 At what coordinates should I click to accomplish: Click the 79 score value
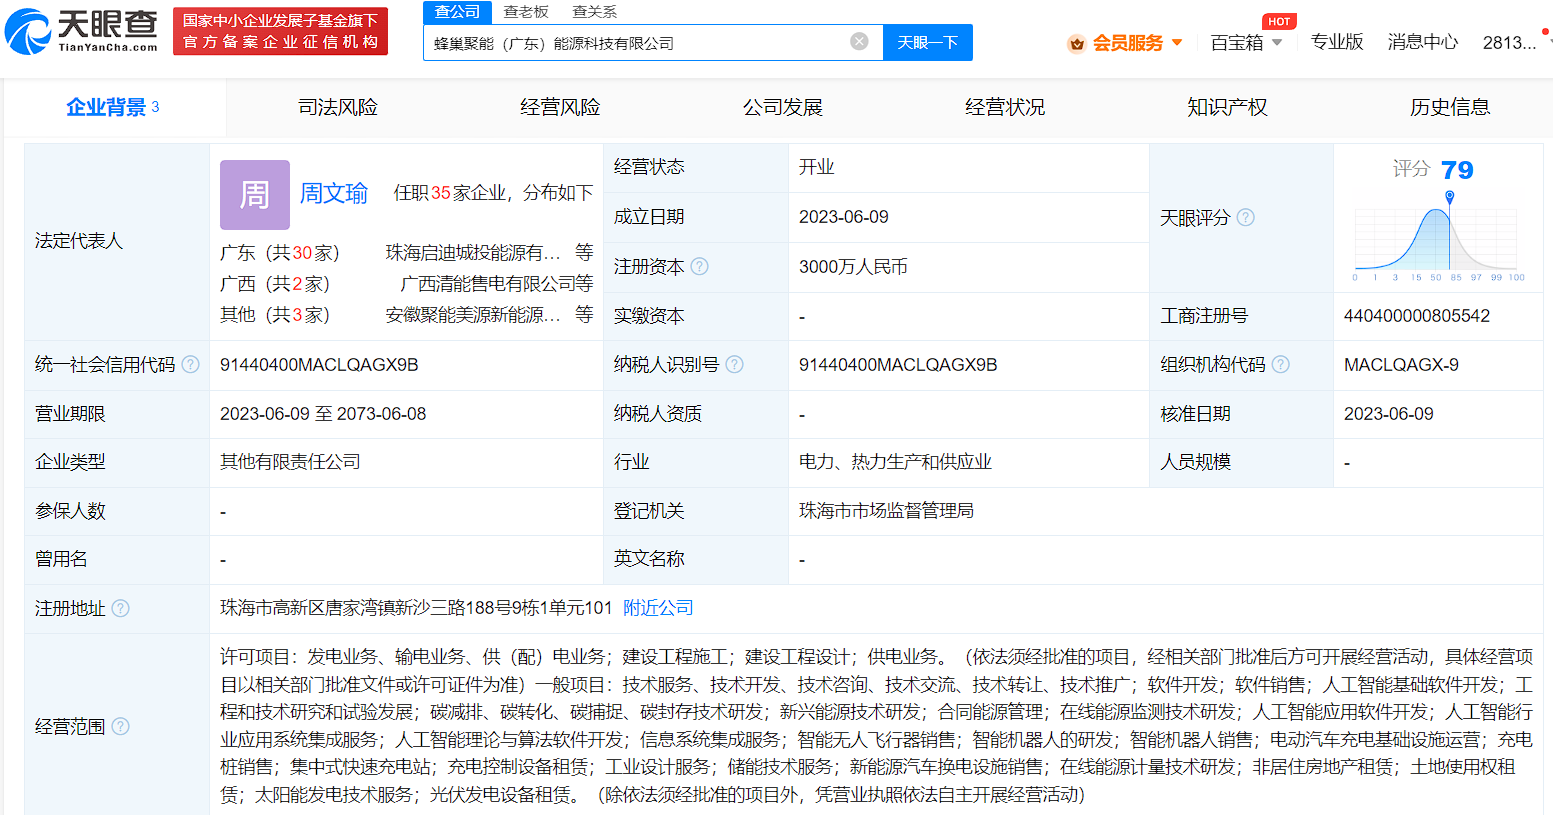[1457, 170]
